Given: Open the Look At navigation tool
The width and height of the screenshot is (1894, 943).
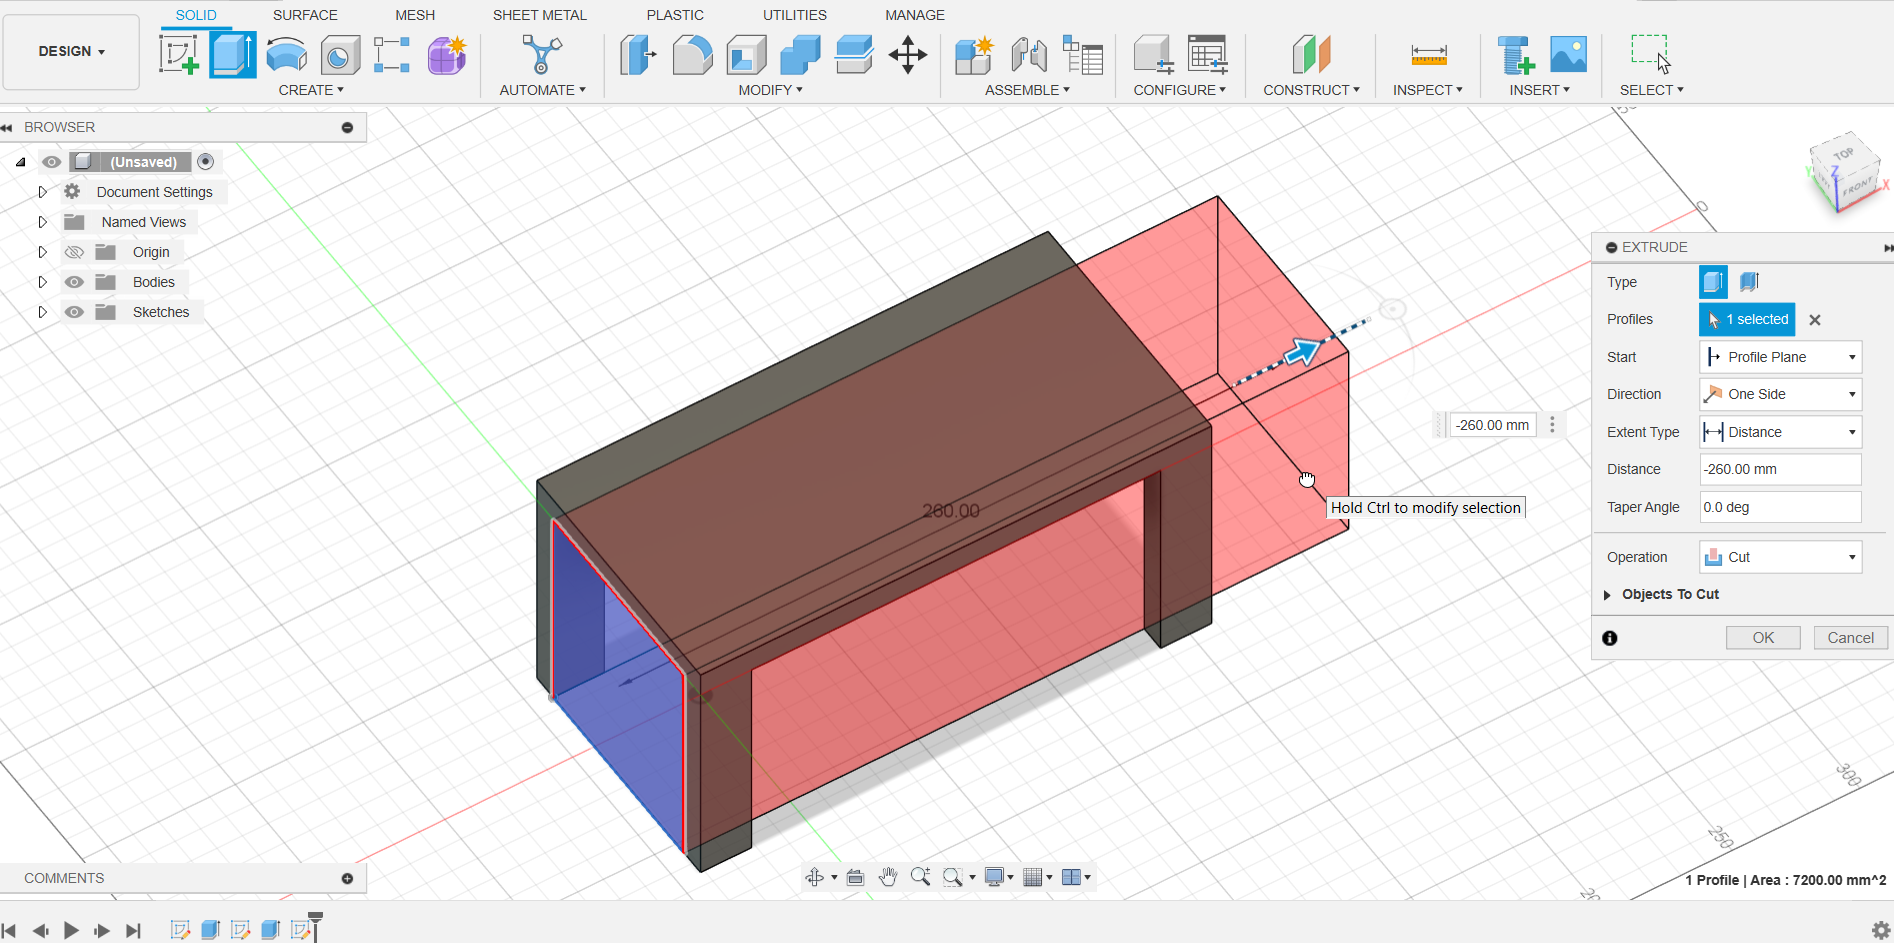Looking at the screenshot, I should click(x=855, y=878).
